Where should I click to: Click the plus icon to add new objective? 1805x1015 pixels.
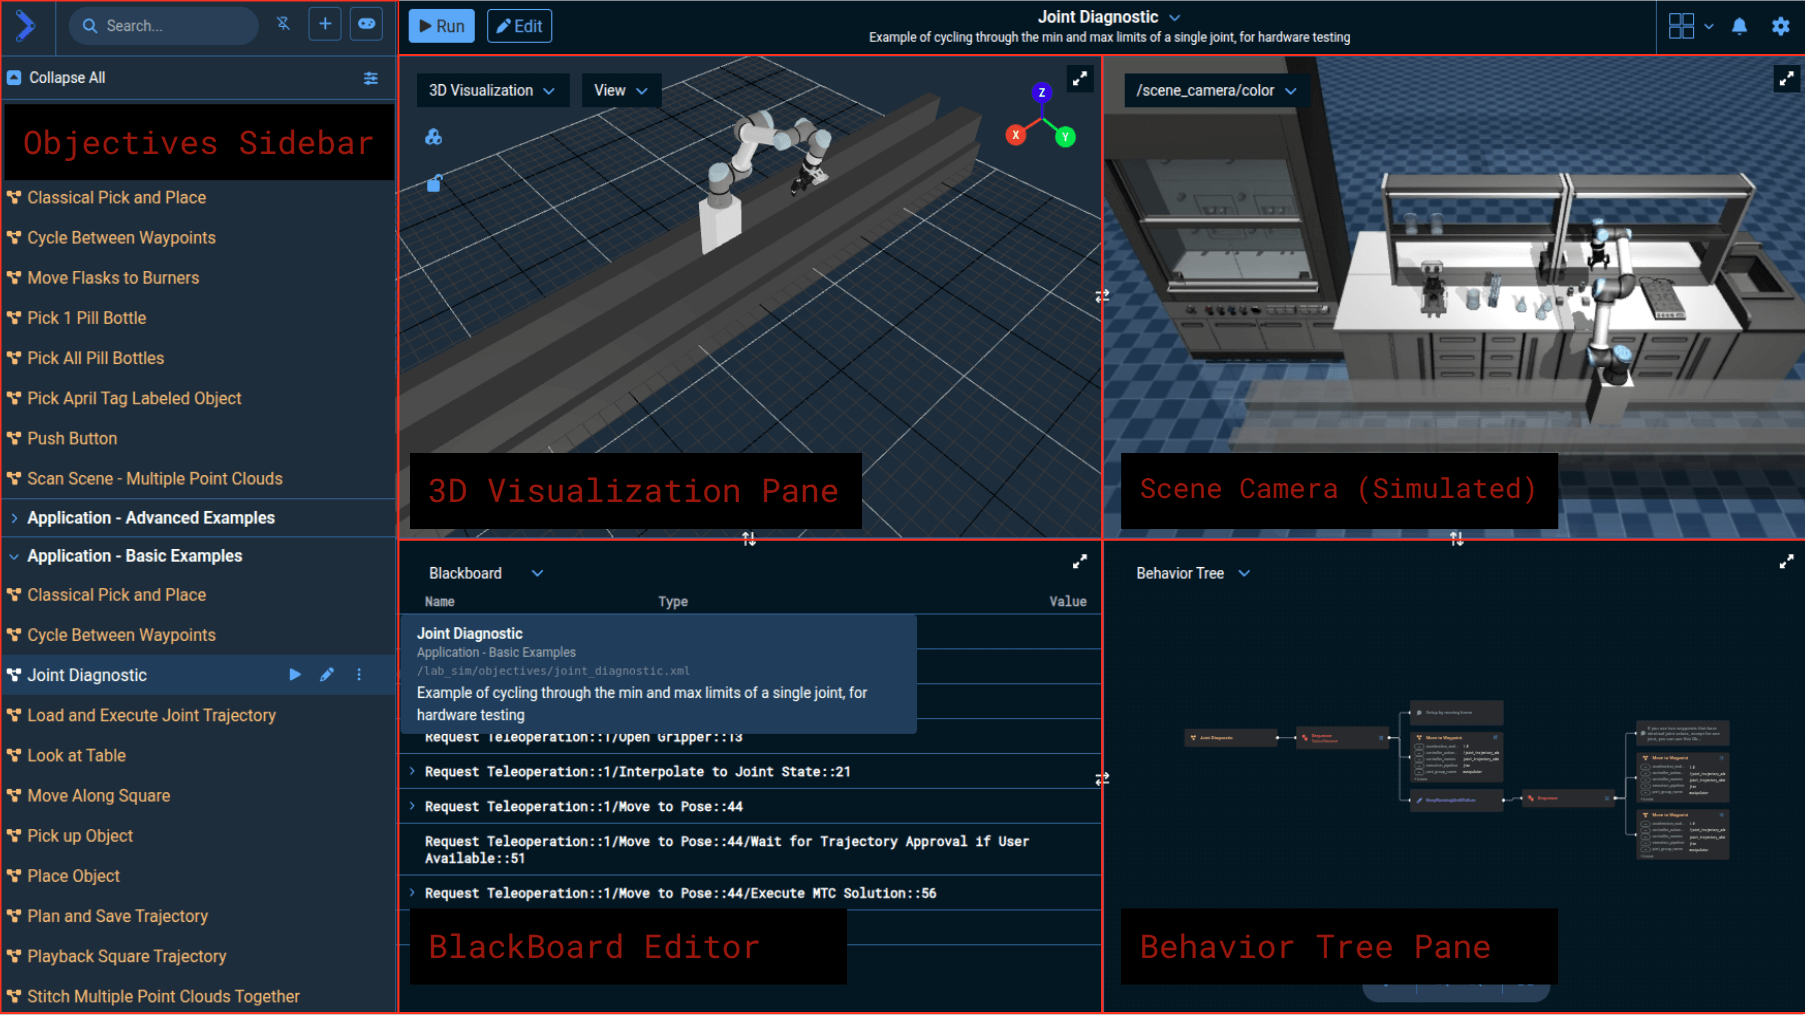click(324, 24)
